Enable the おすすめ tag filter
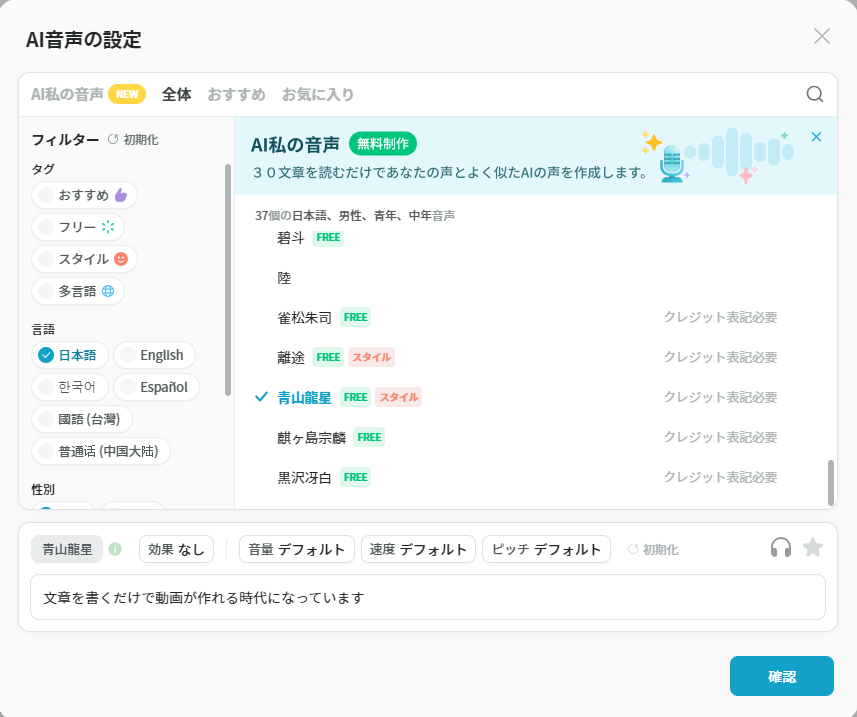The width and height of the screenshot is (857, 717). click(x=84, y=195)
